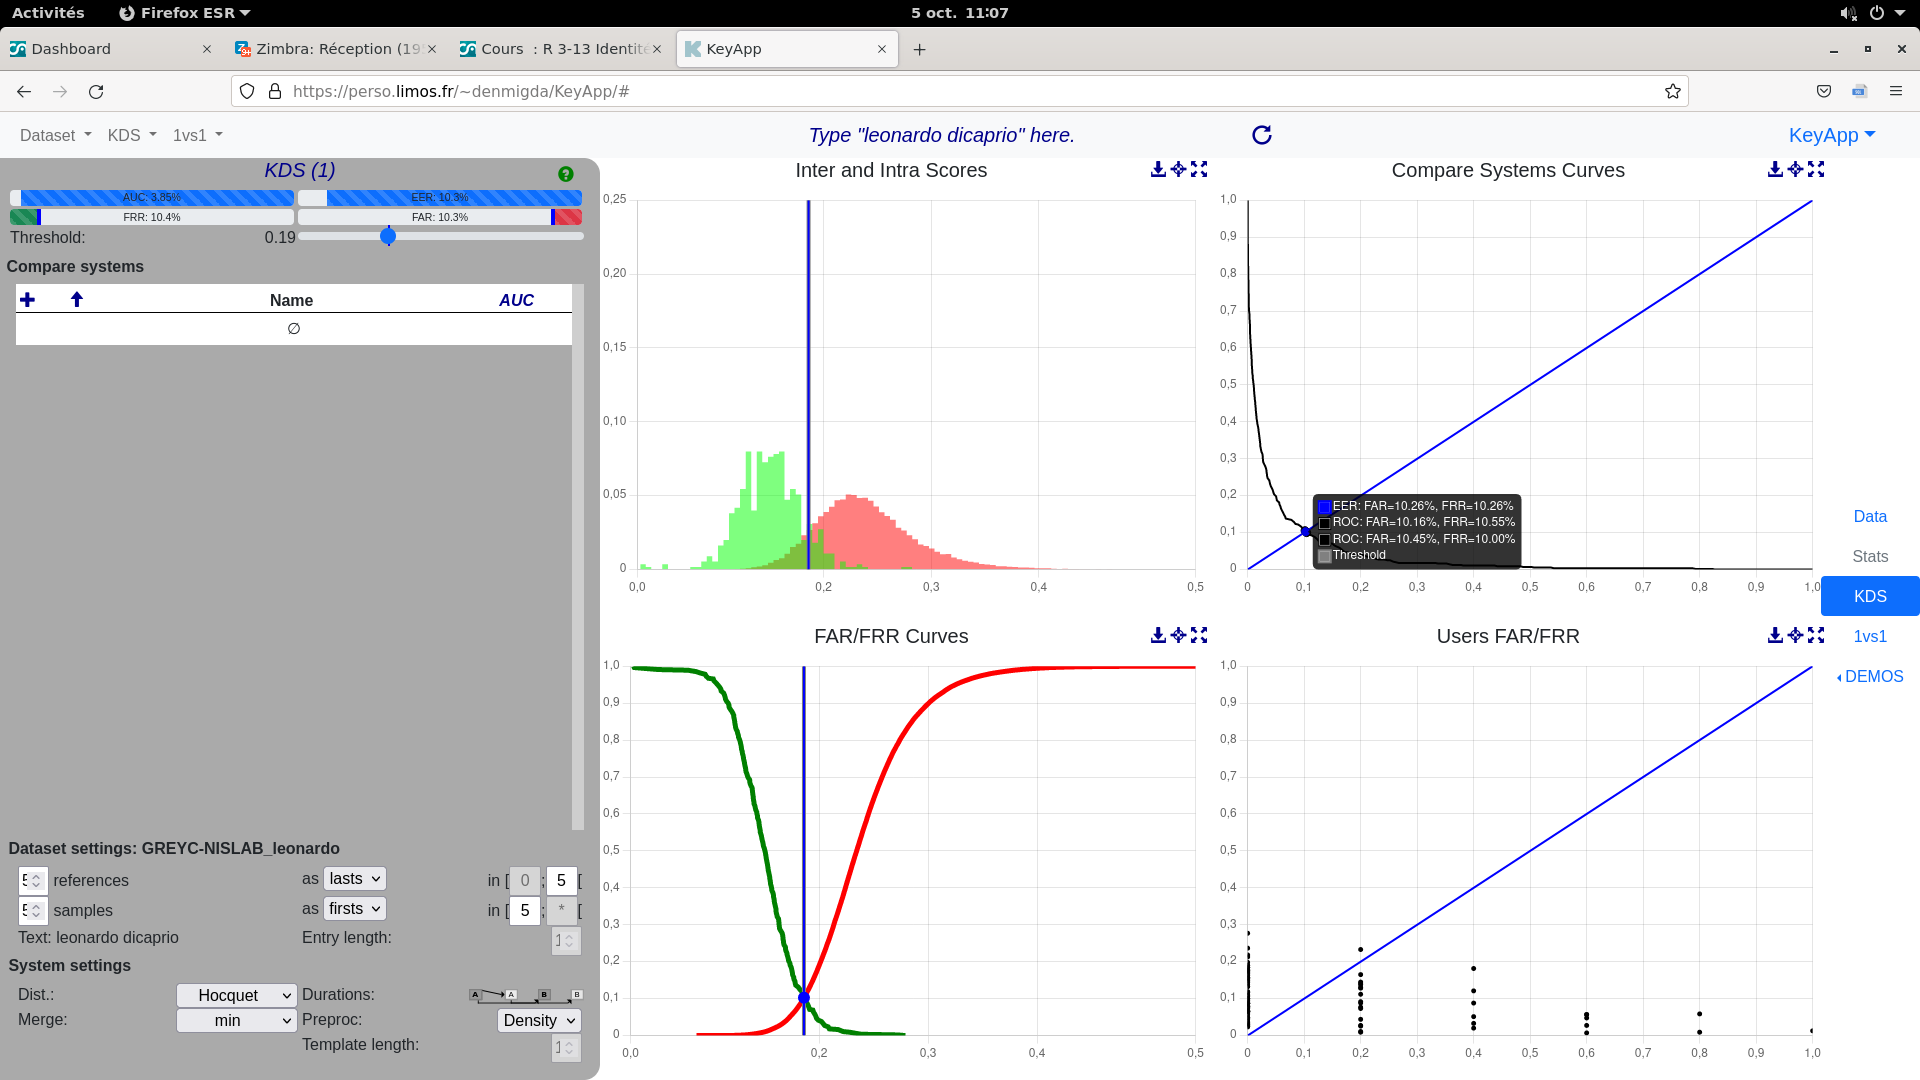Click the help icon in the KDS panel
The image size is (1920, 1080).
click(x=566, y=173)
